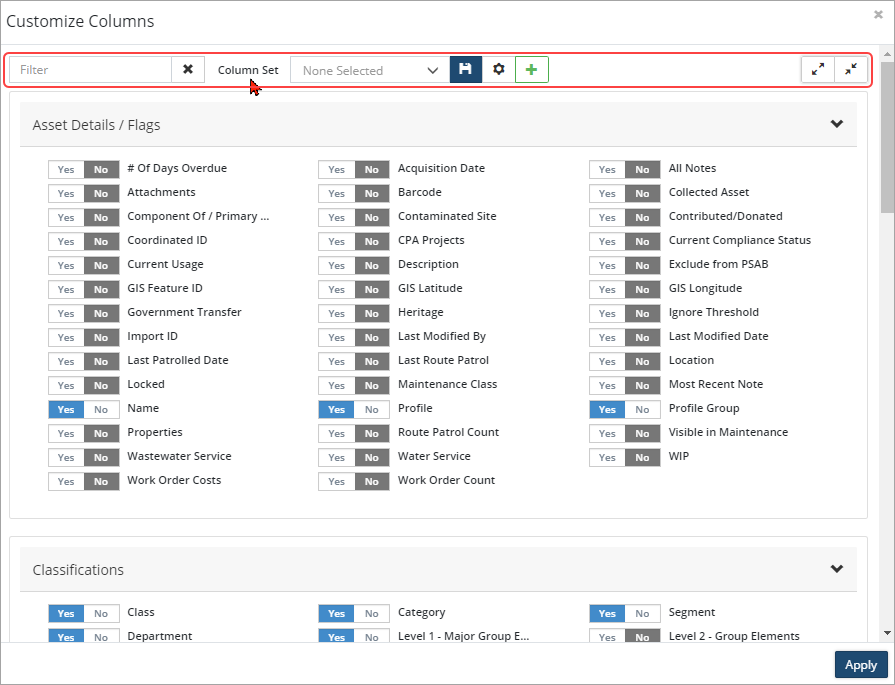Click the Classifications section header
This screenshot has height=685, width=895.
78,570
